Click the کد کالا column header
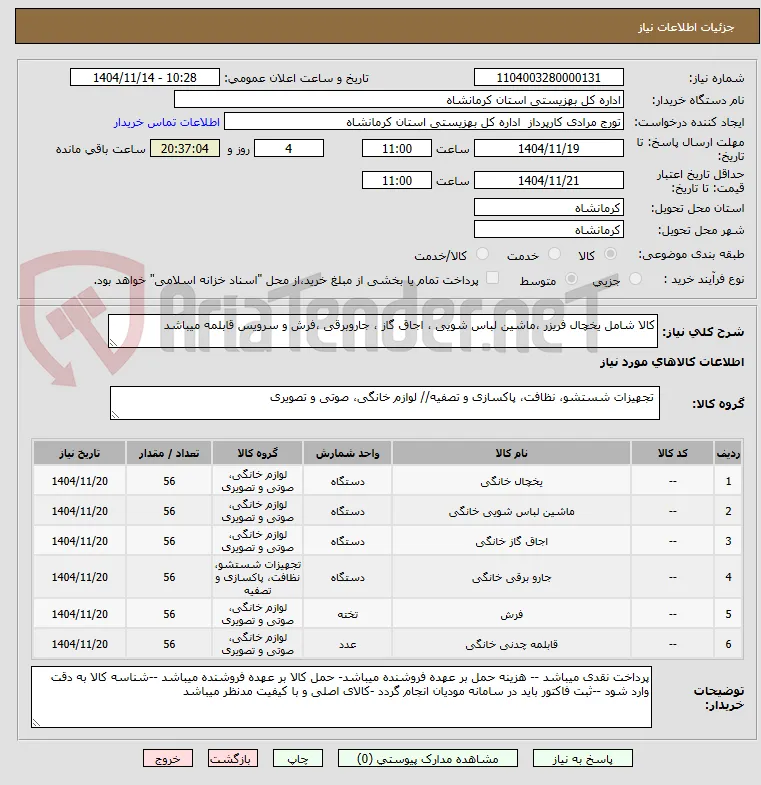 (672, 453)
